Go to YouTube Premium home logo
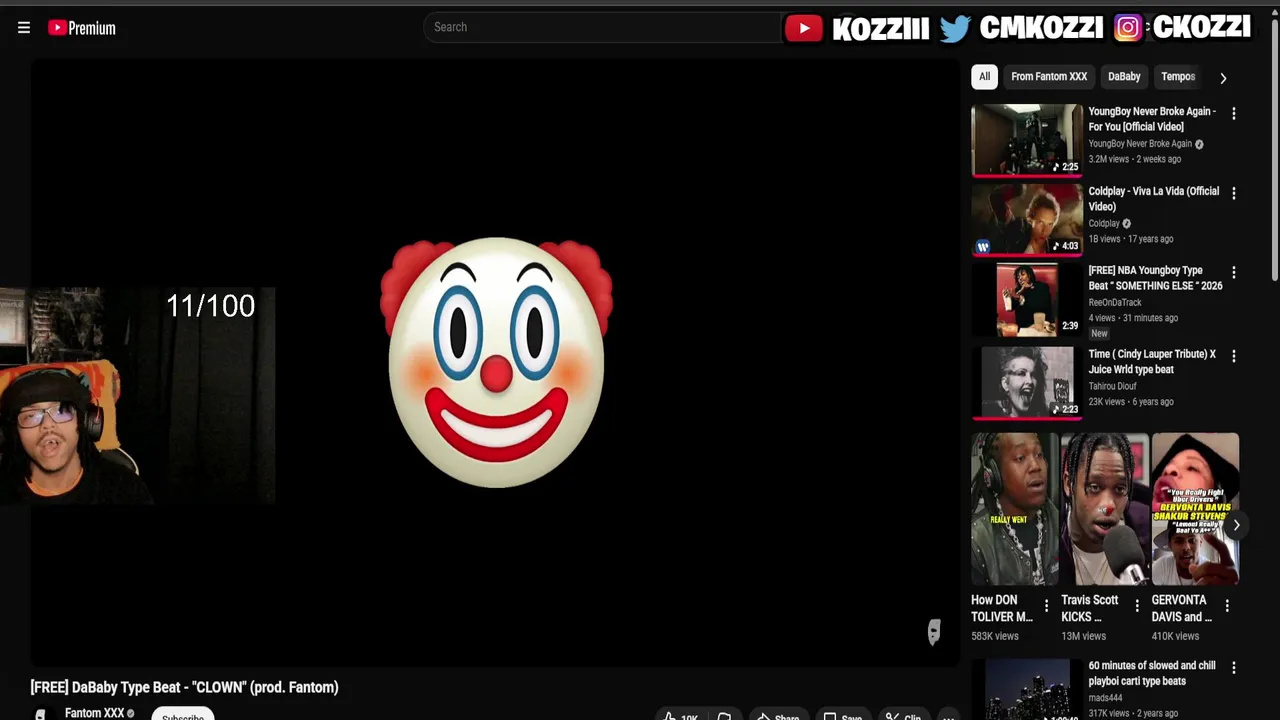The width and height of the screenshot is (1280, 720). (x=82, y=28)
